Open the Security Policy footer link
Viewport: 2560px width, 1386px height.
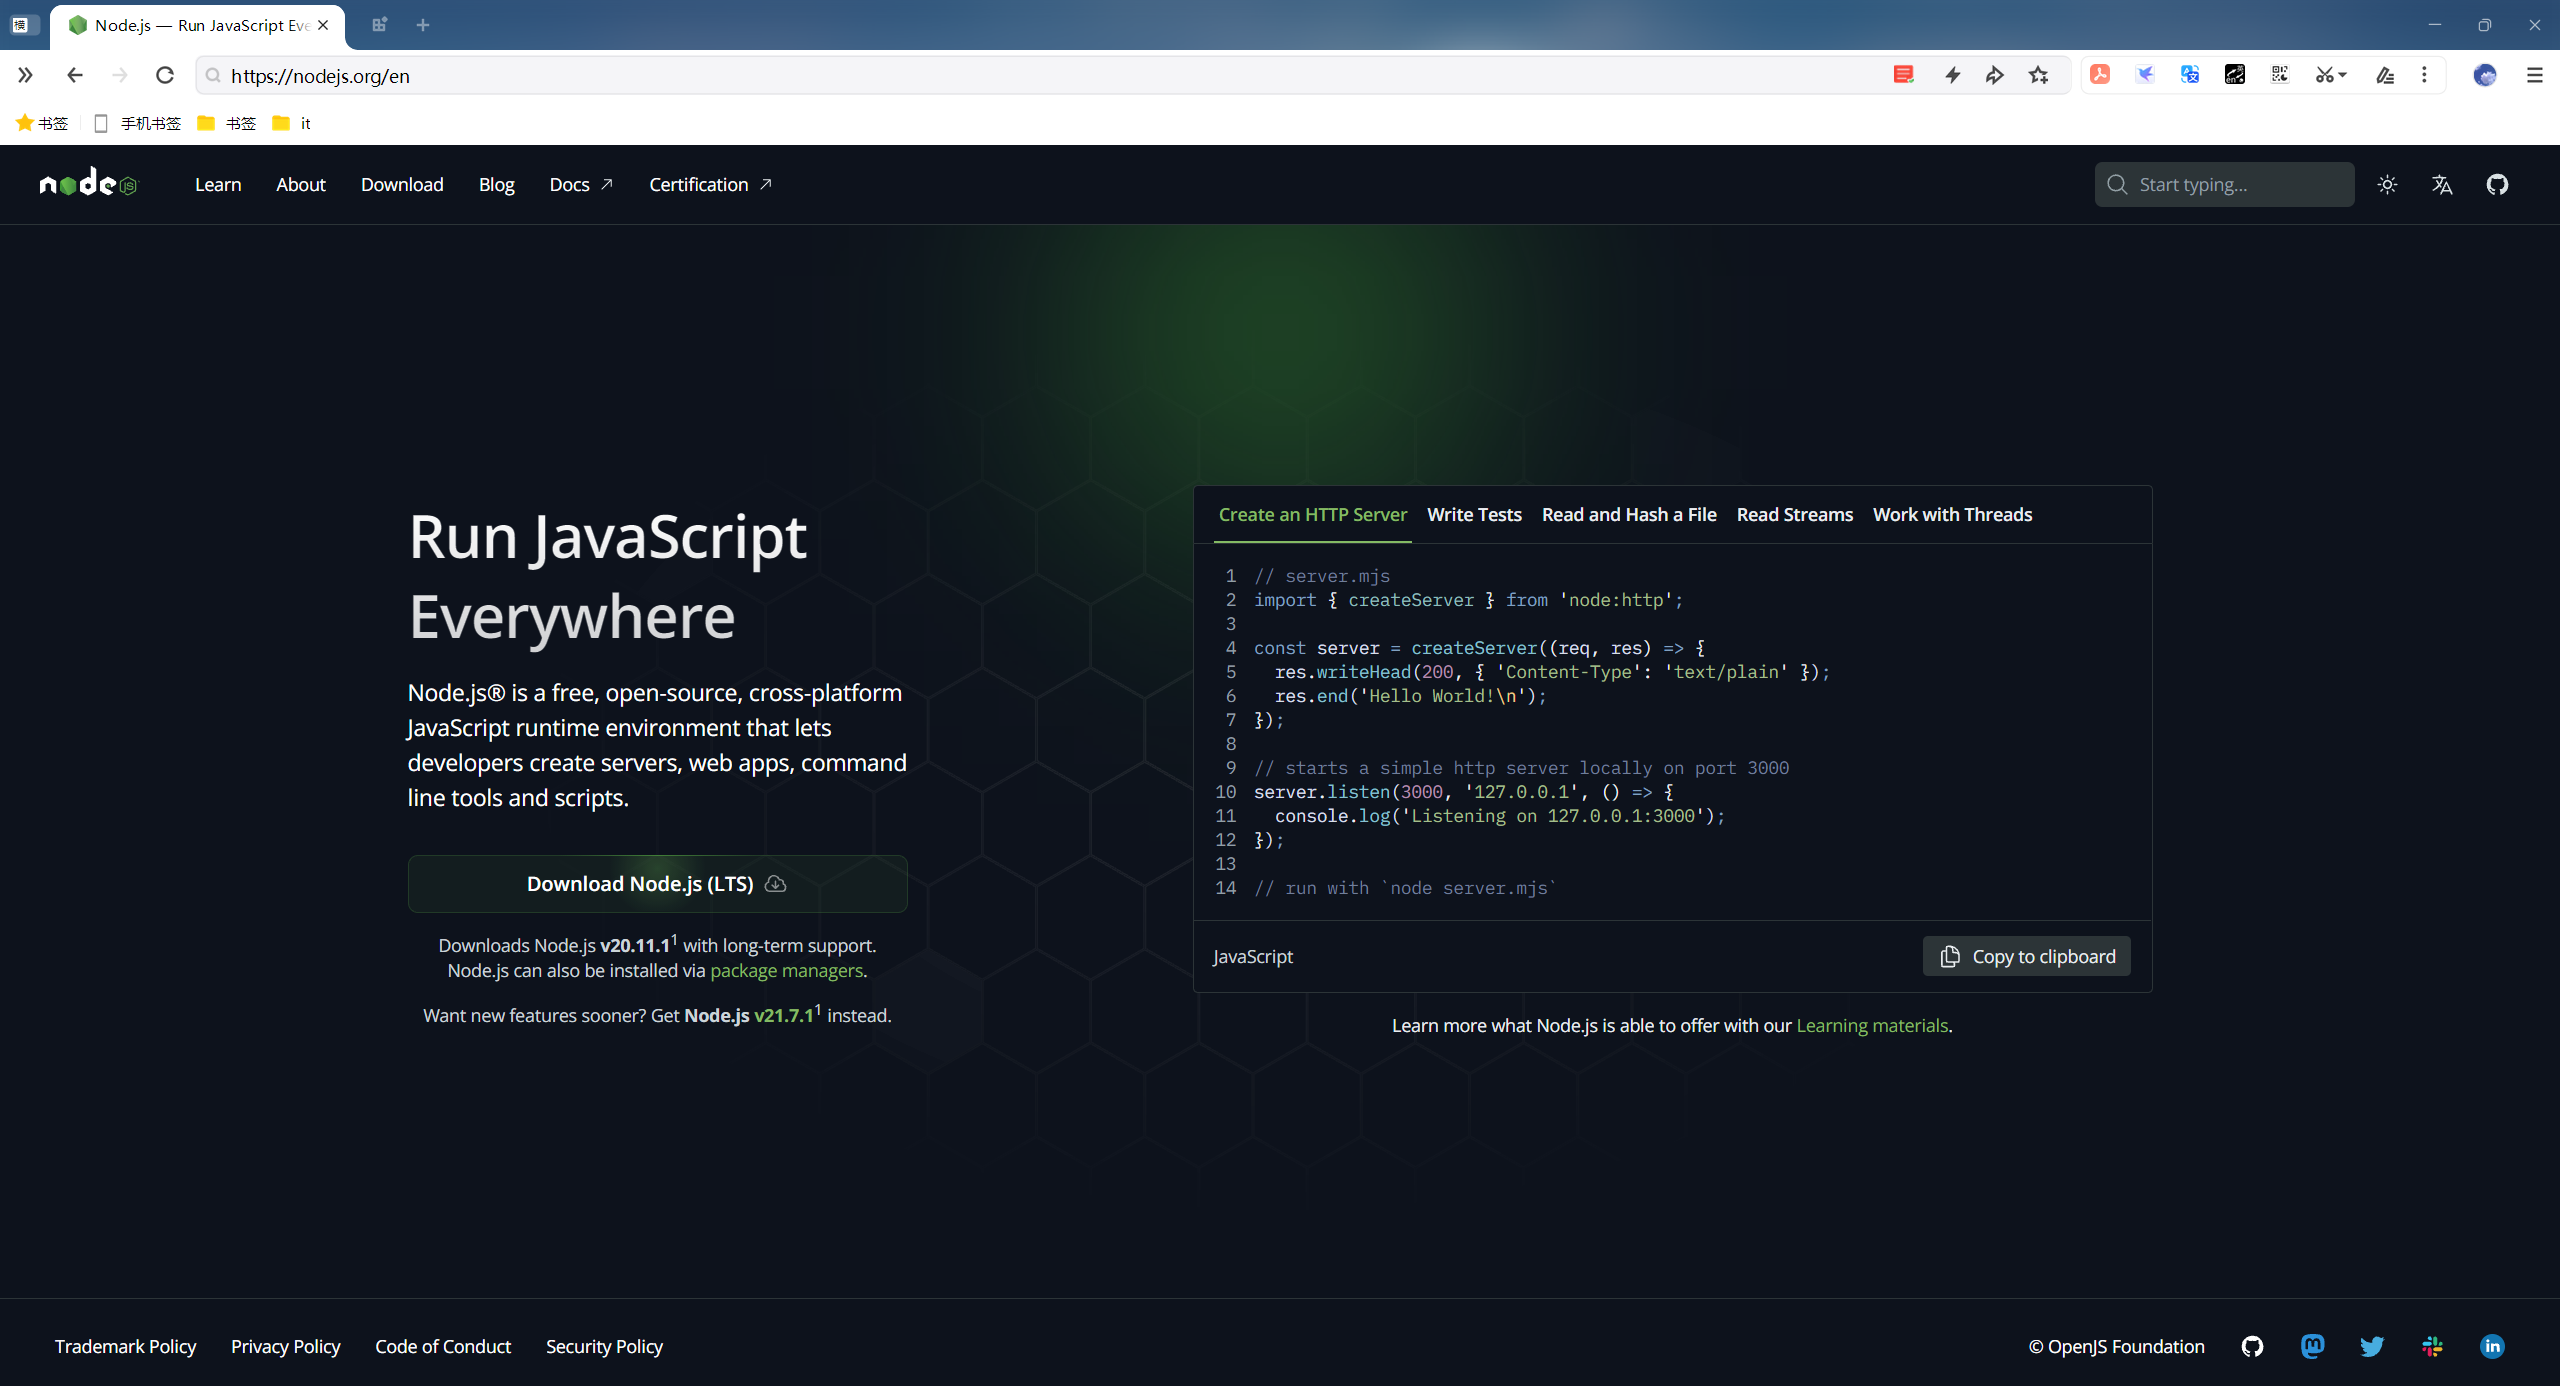604,1347
